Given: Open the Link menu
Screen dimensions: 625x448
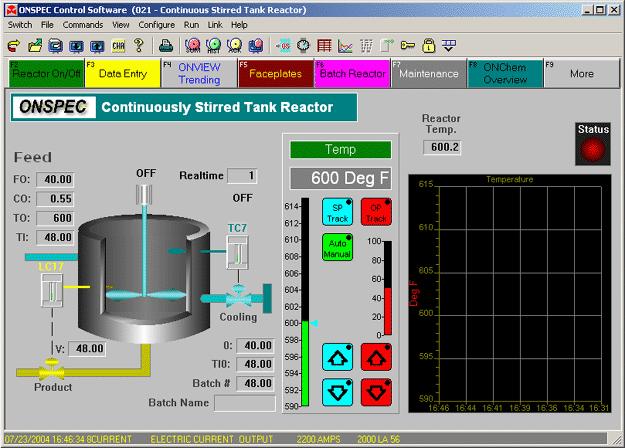Looking at the screenshot, I should click(x=215, y=25).
